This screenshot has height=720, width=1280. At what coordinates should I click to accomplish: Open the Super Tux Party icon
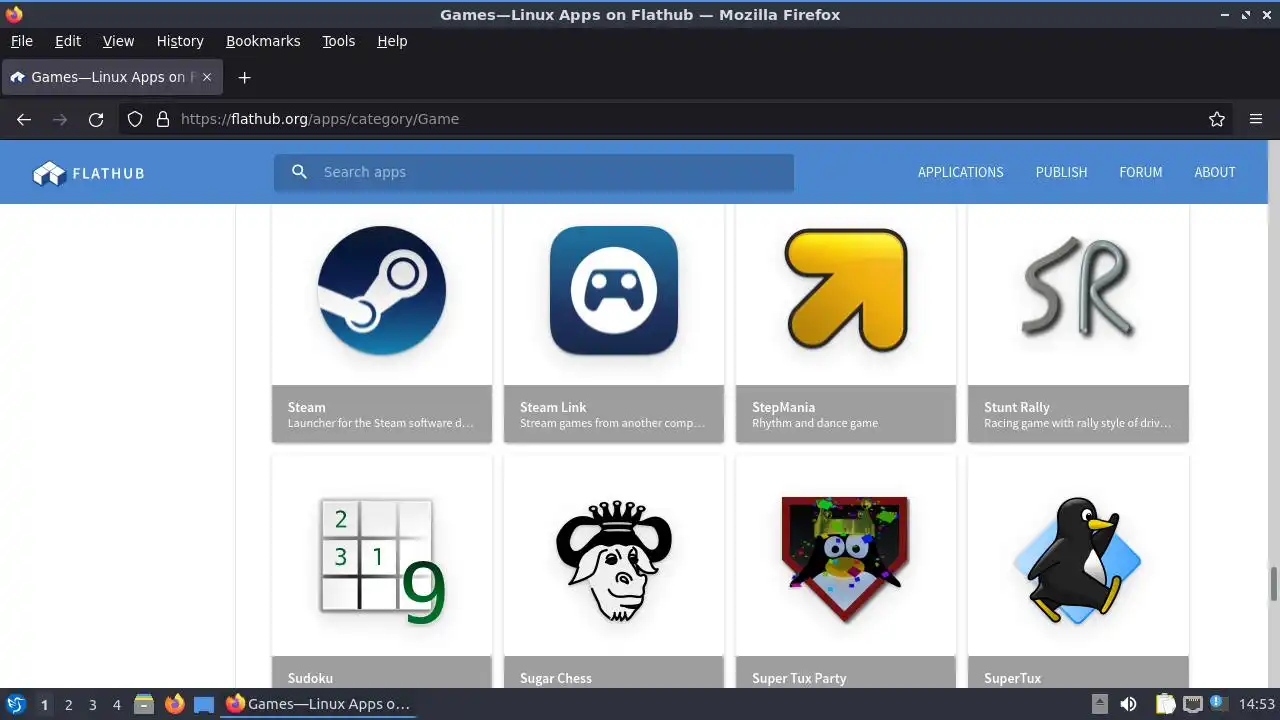tap(846, 560)
